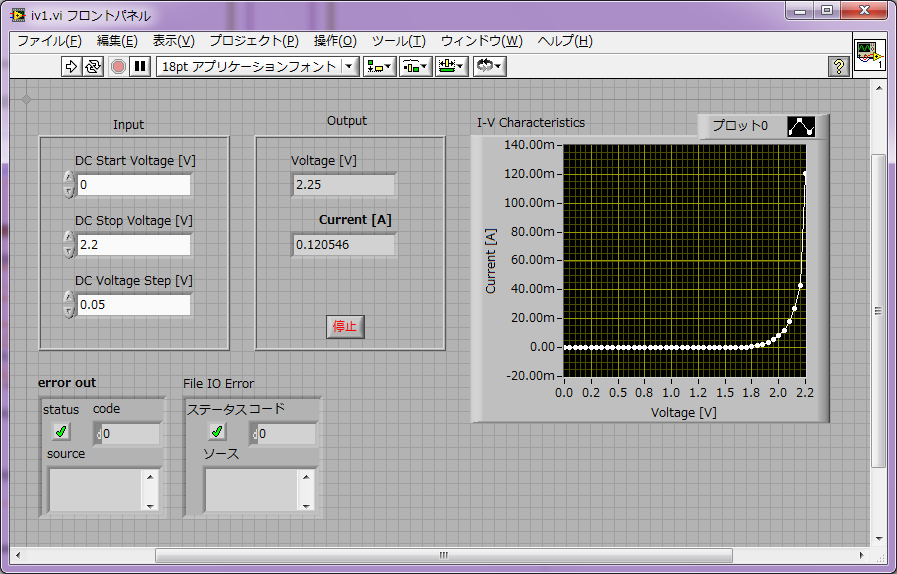Open the Reorder toolbar menu
The image size is (897, 574).
pos(489,66)
